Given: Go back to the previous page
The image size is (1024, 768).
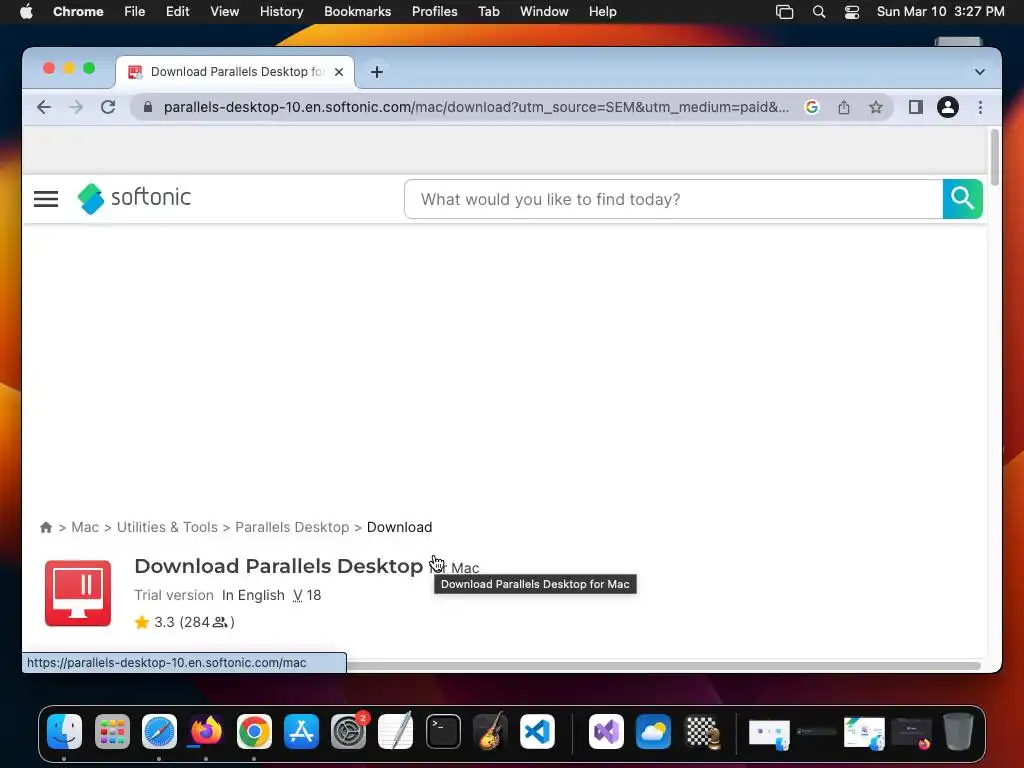Looking at the screenshot, I should pos(44,107).
